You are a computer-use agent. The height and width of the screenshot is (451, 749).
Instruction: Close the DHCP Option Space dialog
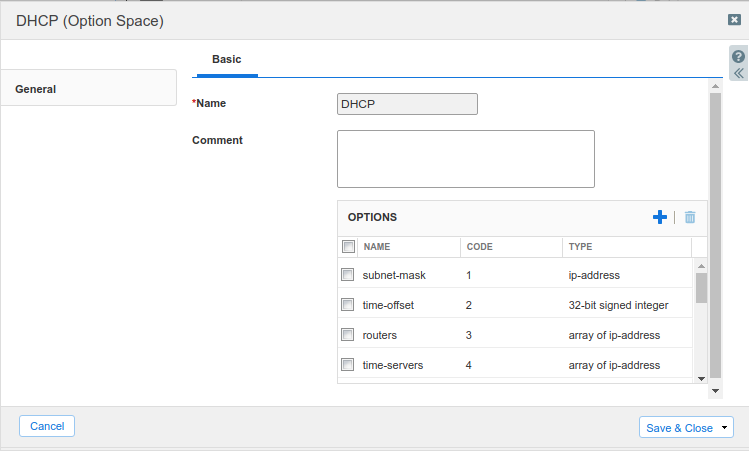(x=734, y=20)
